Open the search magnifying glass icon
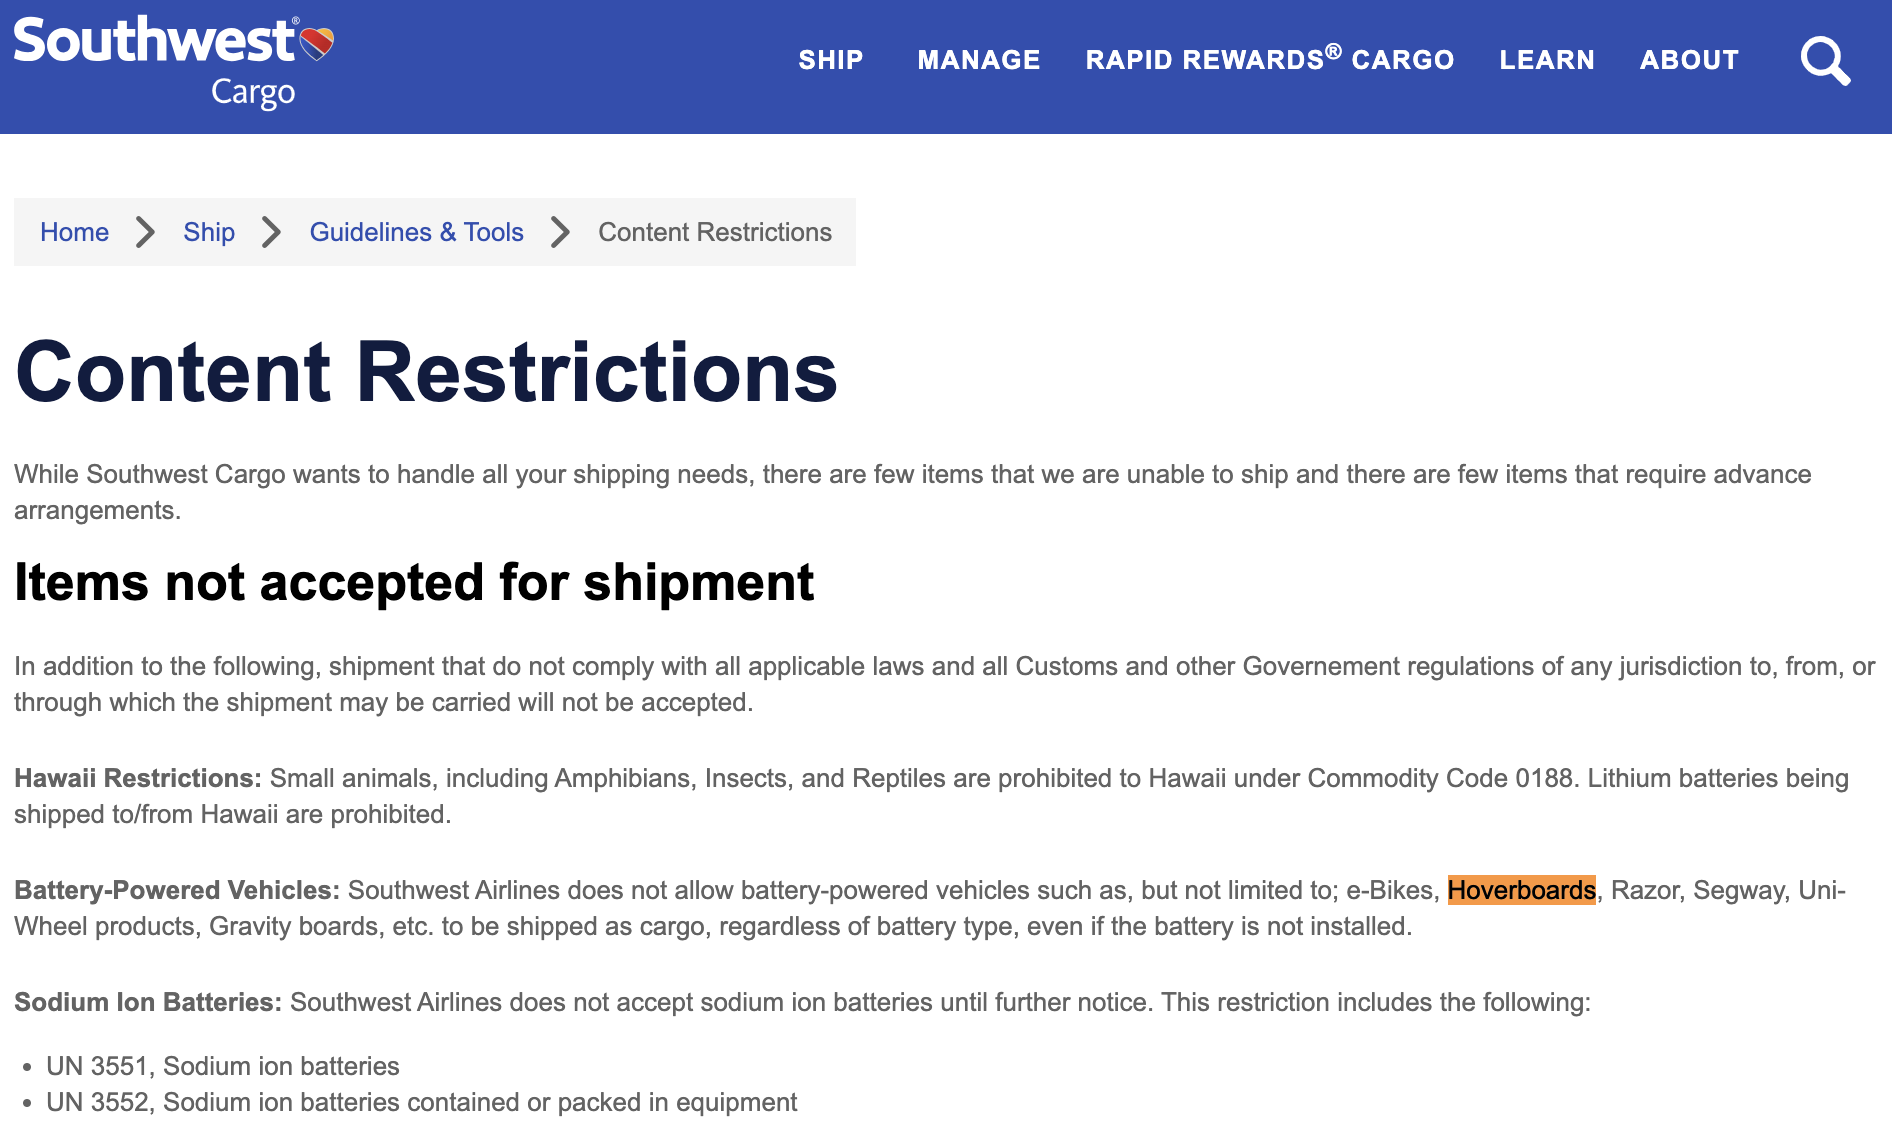Viewport: 1892px width, 1128px height. point(1825,61)
